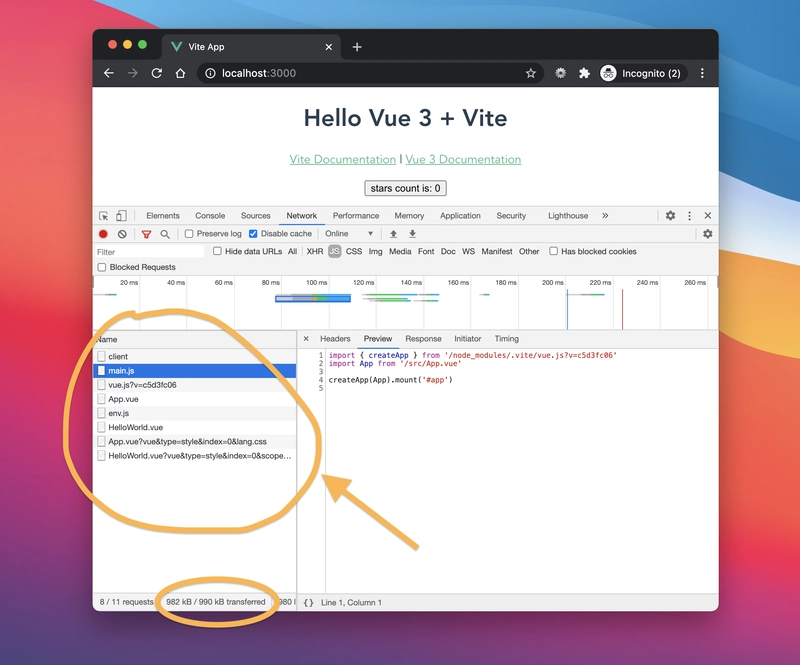Import HAR file with upload arrow
This screenshot has height=665, width=800.
point(393,234)
